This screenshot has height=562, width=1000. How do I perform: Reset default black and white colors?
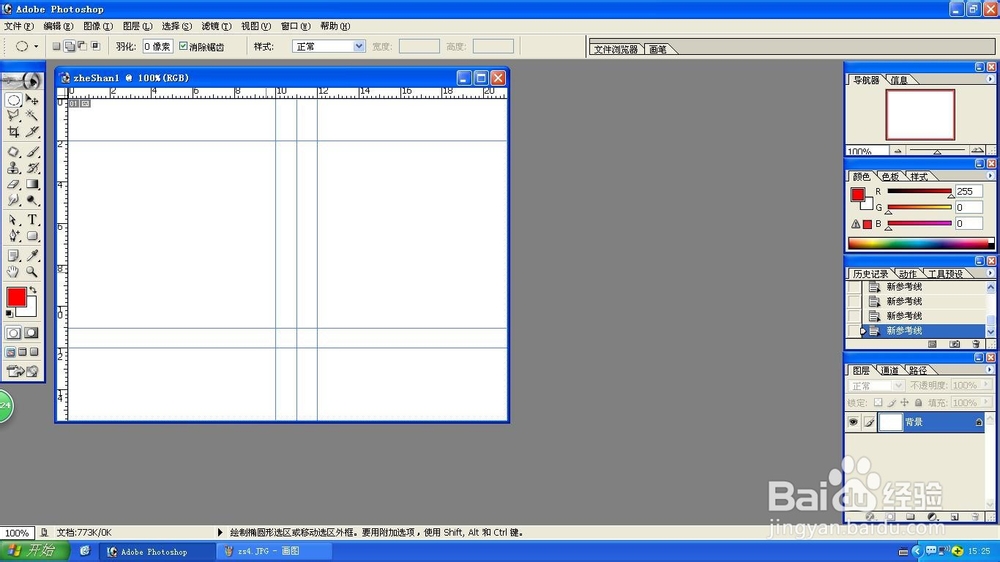pos(9,313)
